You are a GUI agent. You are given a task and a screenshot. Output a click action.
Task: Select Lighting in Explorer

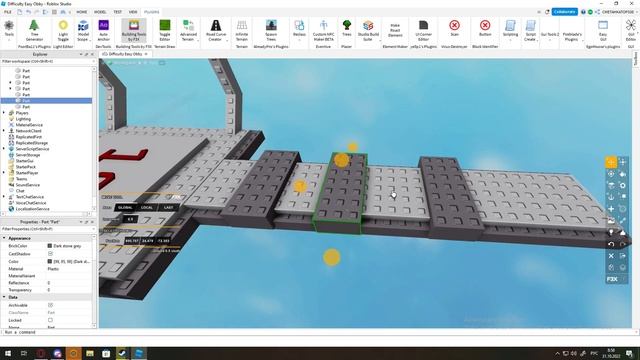click(x=23, y=119)
